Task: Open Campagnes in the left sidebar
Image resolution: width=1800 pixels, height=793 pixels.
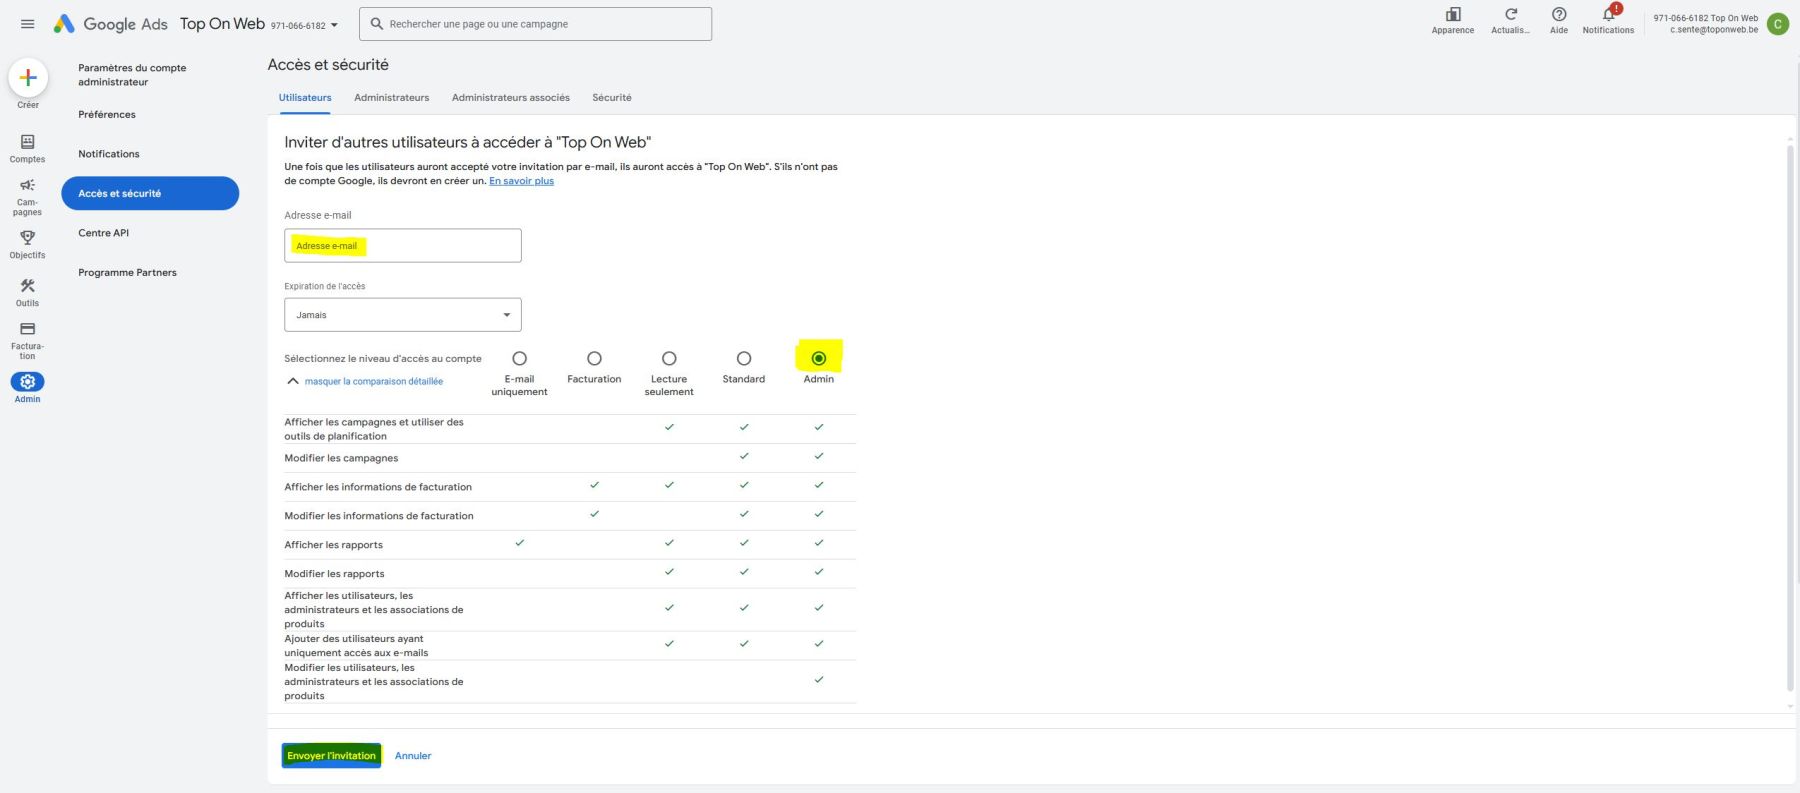Action: 27,186
